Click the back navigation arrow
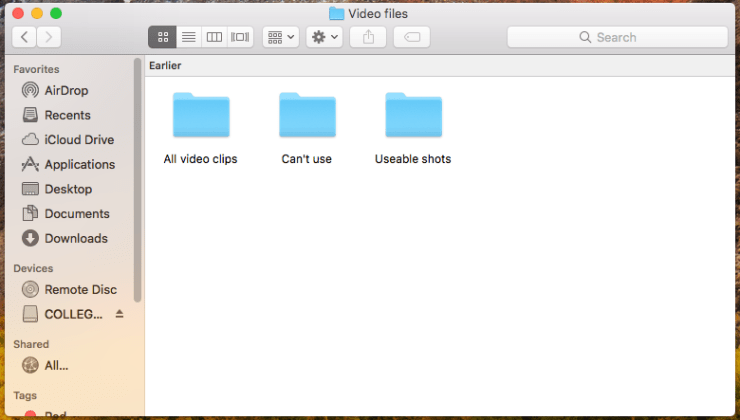Image resolution: width=740 pixels, height=420 pixels. (24, 37)
